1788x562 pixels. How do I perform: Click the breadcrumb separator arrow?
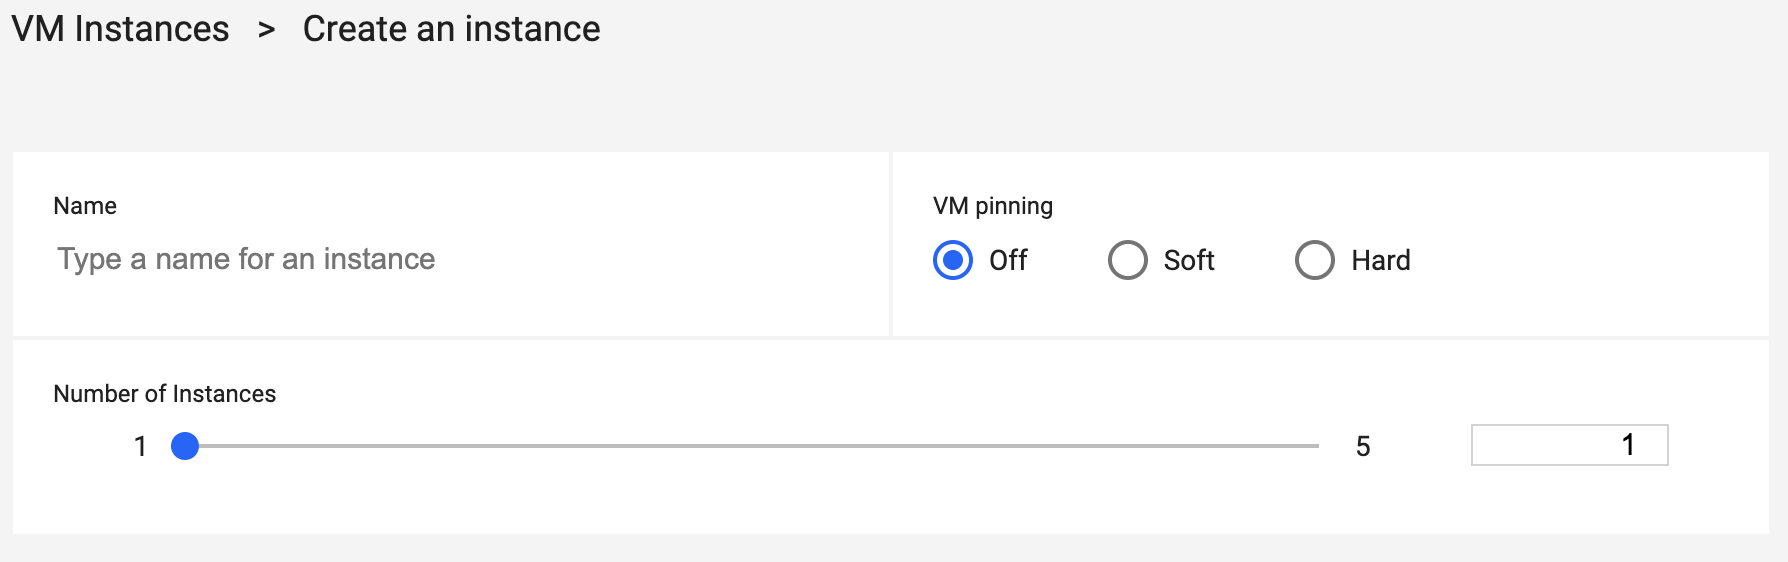[x=266, y=30]
